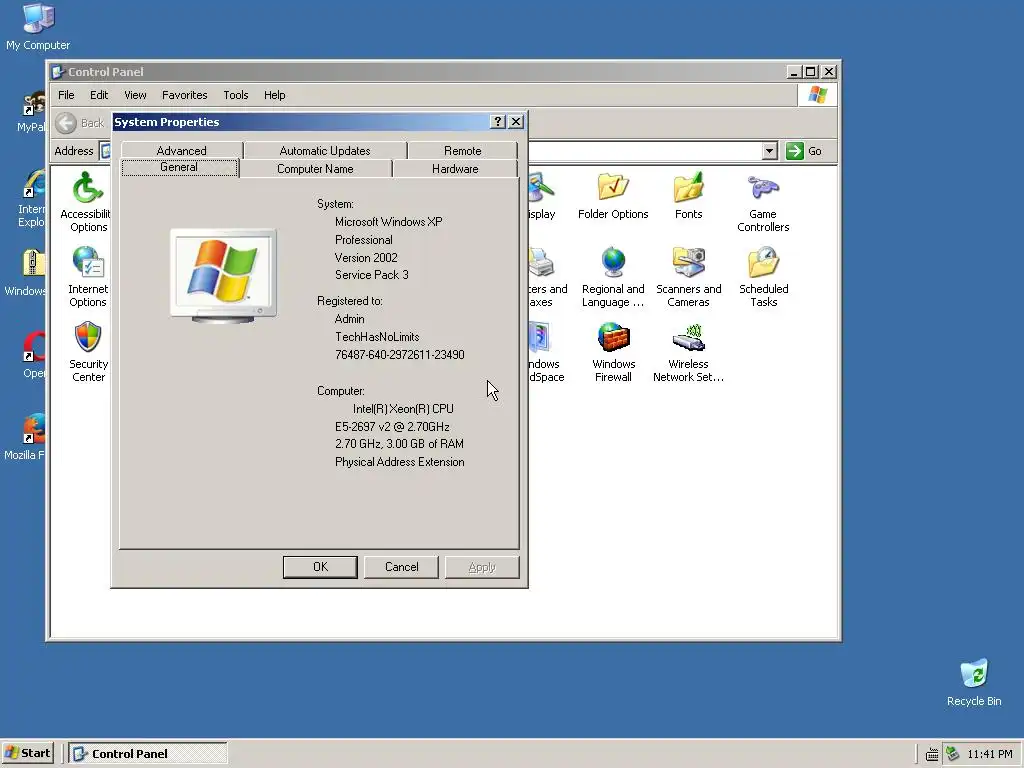The height and width of the screenshot is (768, 1024).
Task: Open Regional and Language options
Action: 613,278
